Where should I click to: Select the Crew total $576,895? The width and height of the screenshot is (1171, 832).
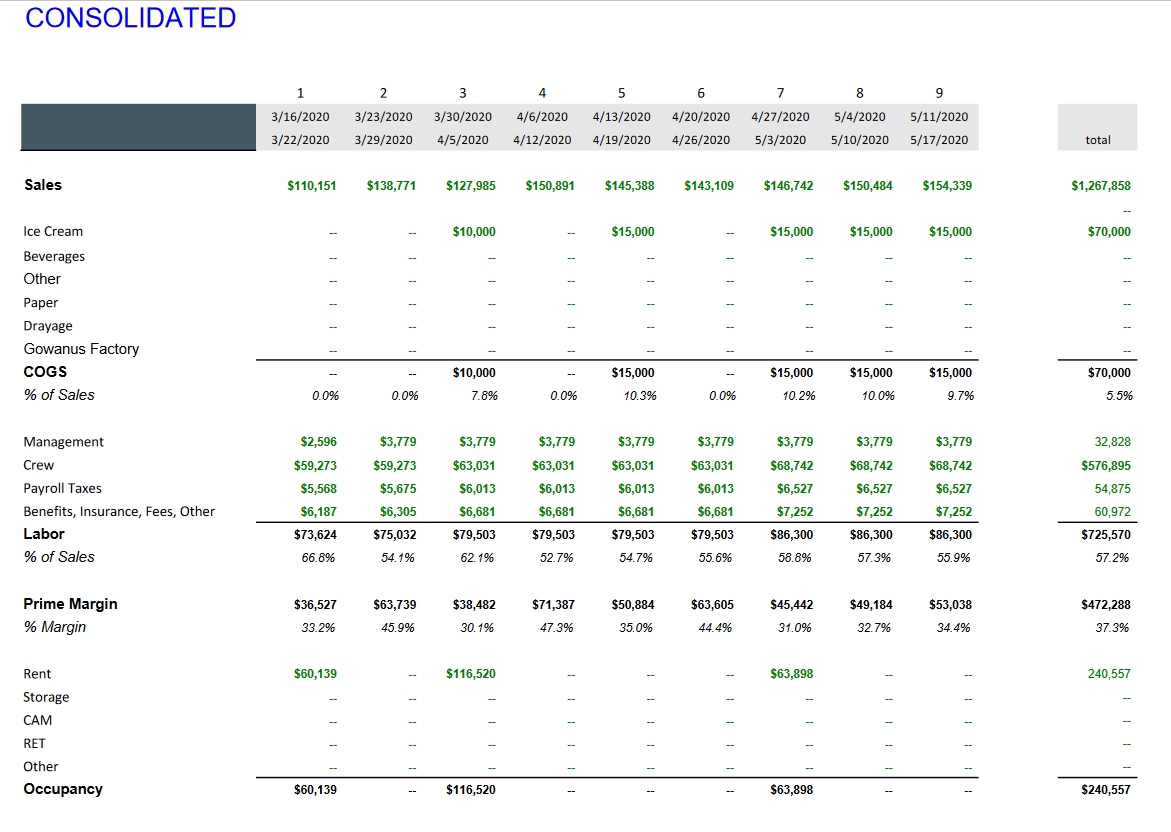pos(1106,466)
